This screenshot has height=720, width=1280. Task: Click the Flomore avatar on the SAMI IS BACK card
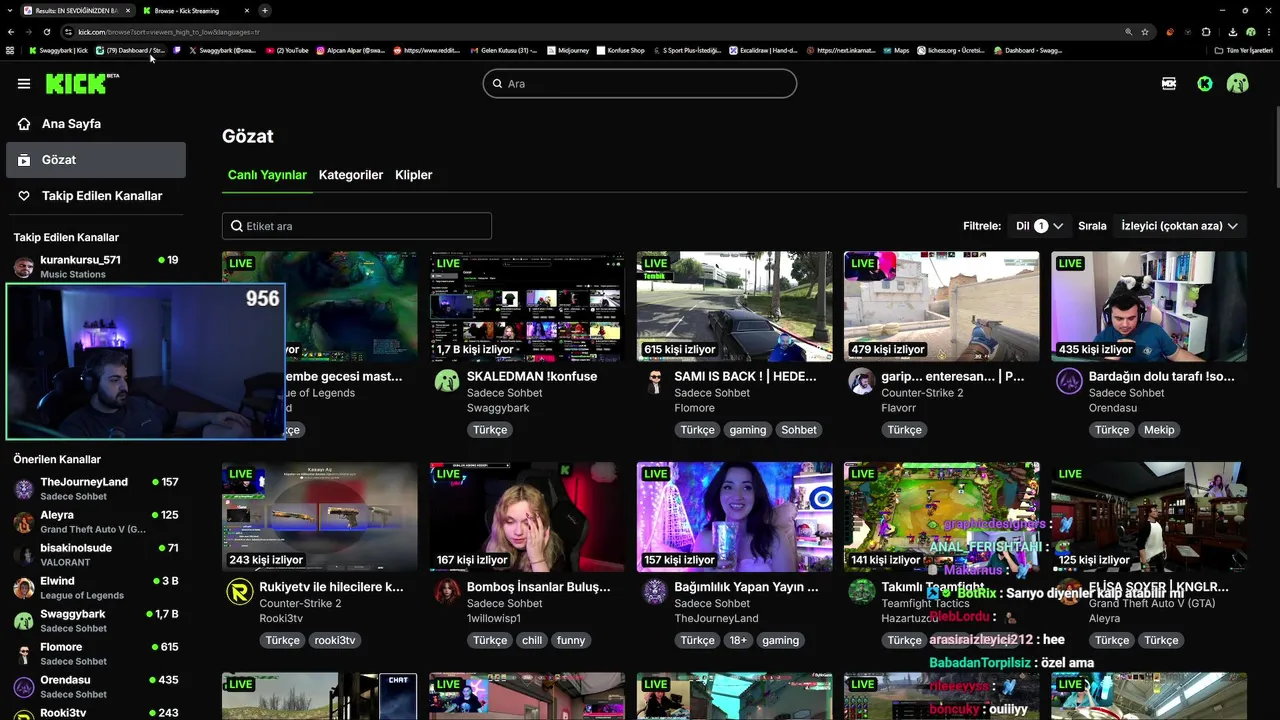coord(654,381)
